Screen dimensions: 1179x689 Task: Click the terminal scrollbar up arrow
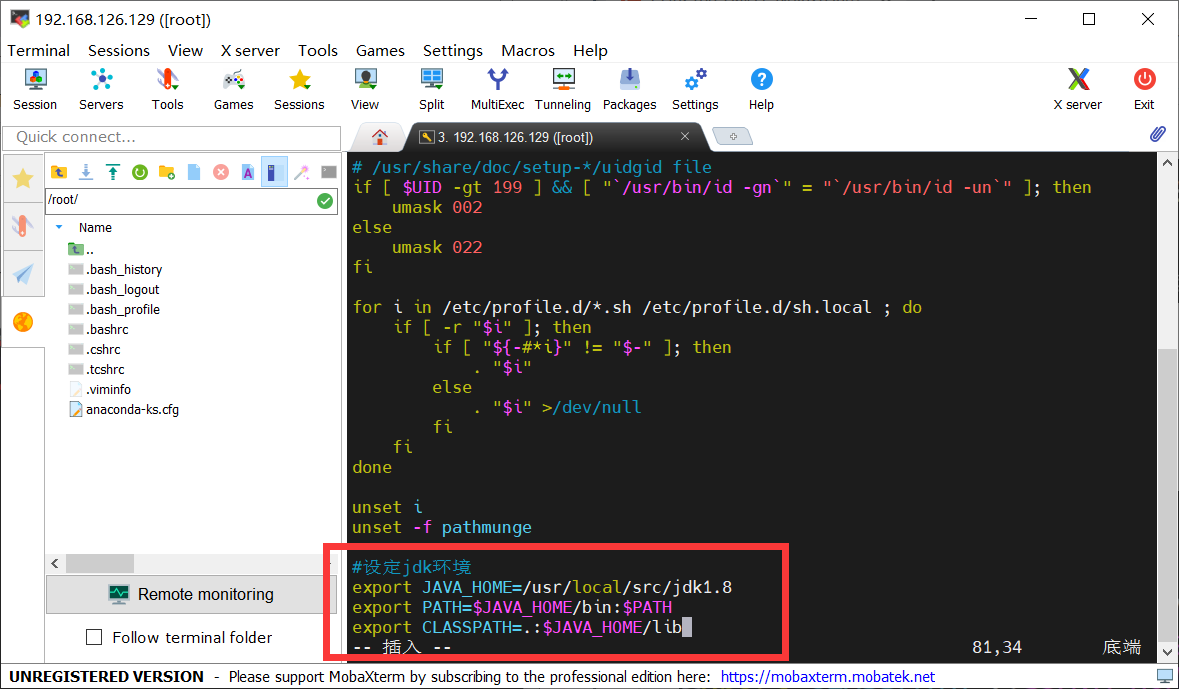(1167, 162)
